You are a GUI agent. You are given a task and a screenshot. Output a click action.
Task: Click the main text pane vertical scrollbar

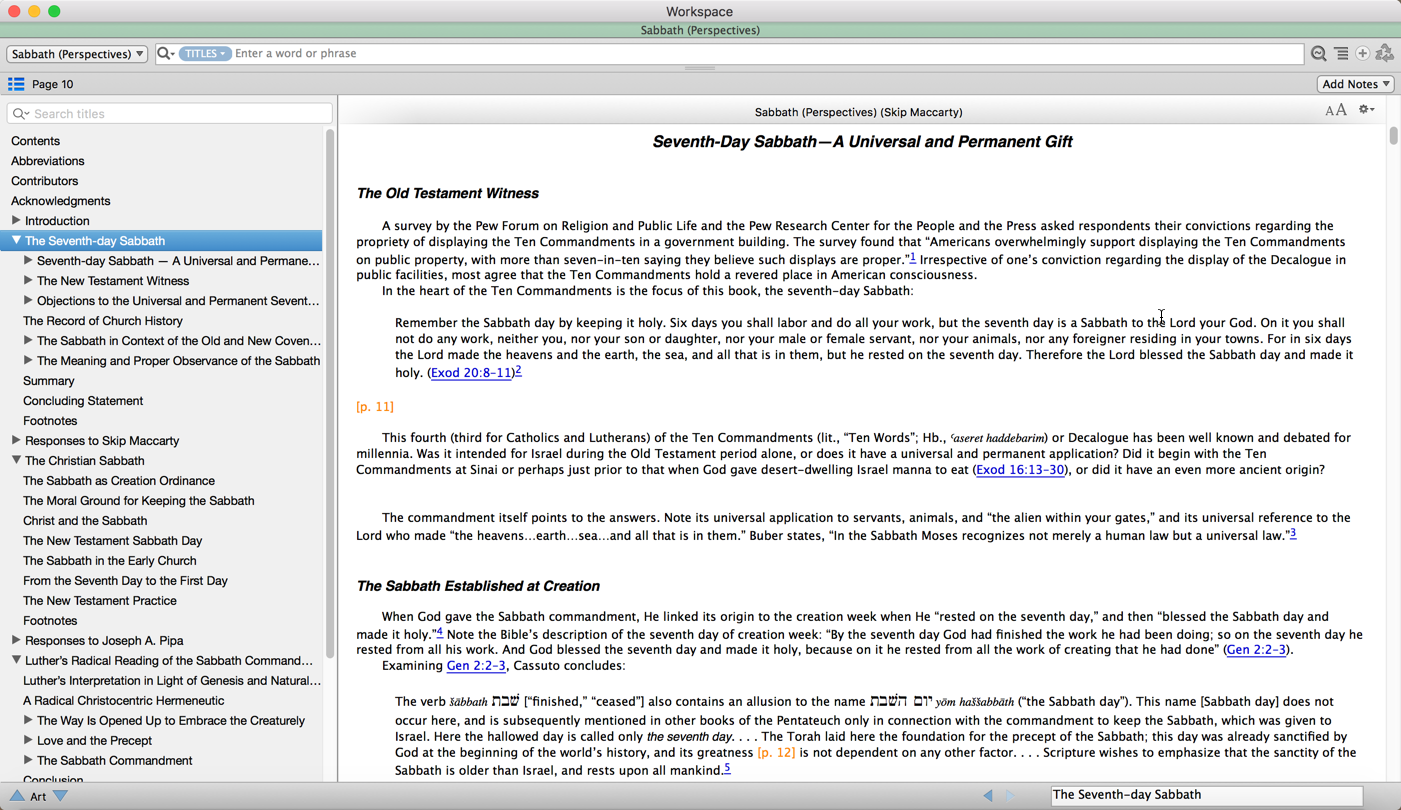click(x=1393, y=136)
